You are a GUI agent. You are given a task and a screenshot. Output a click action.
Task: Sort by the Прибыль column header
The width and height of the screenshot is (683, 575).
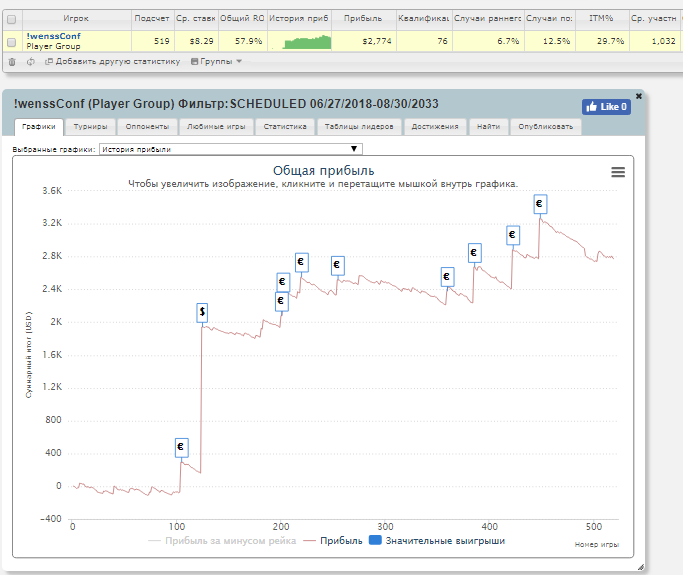363,19
